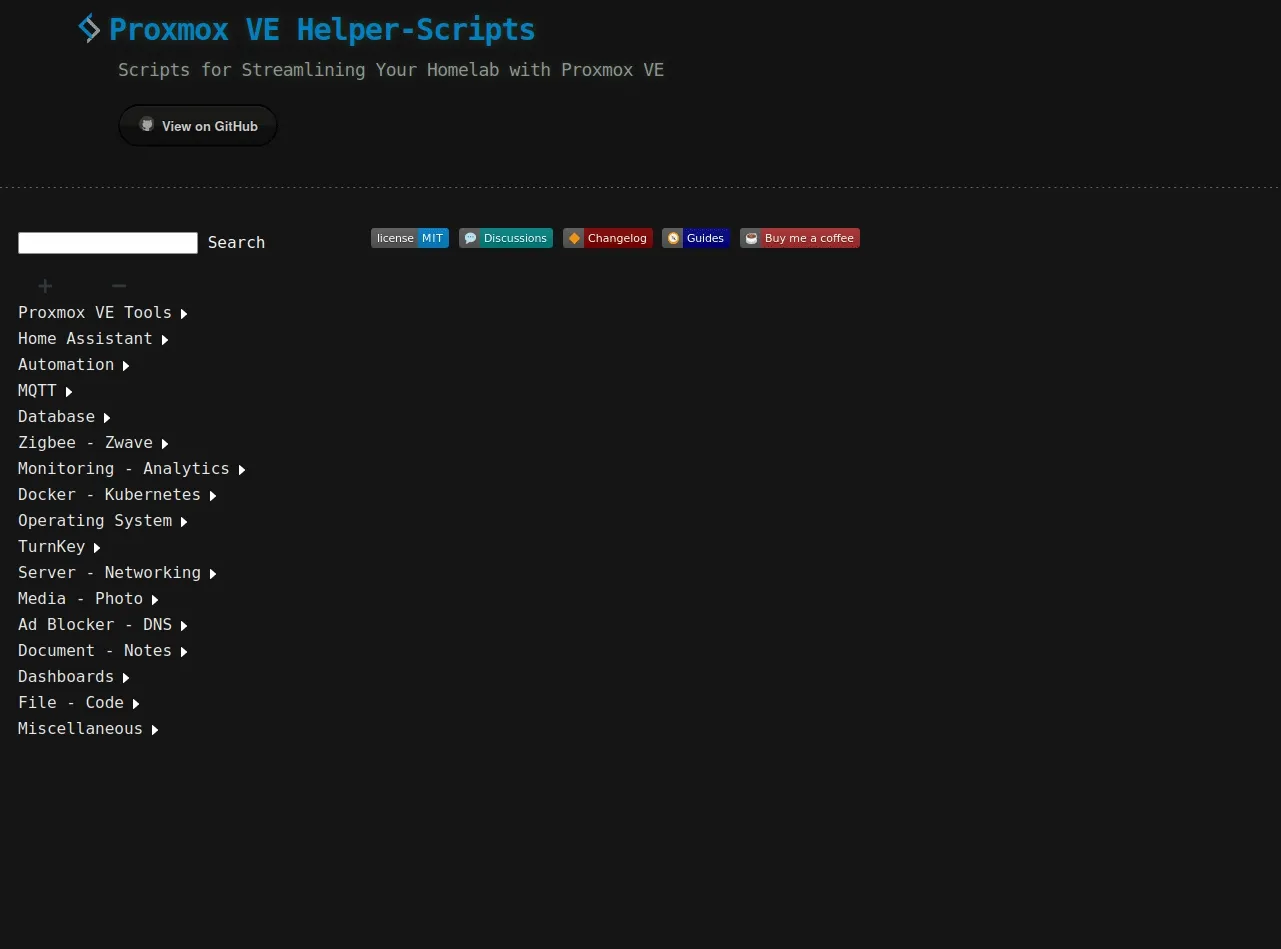Open the license MIT badge link
1281x949 pixels.
tap(409, 238)
